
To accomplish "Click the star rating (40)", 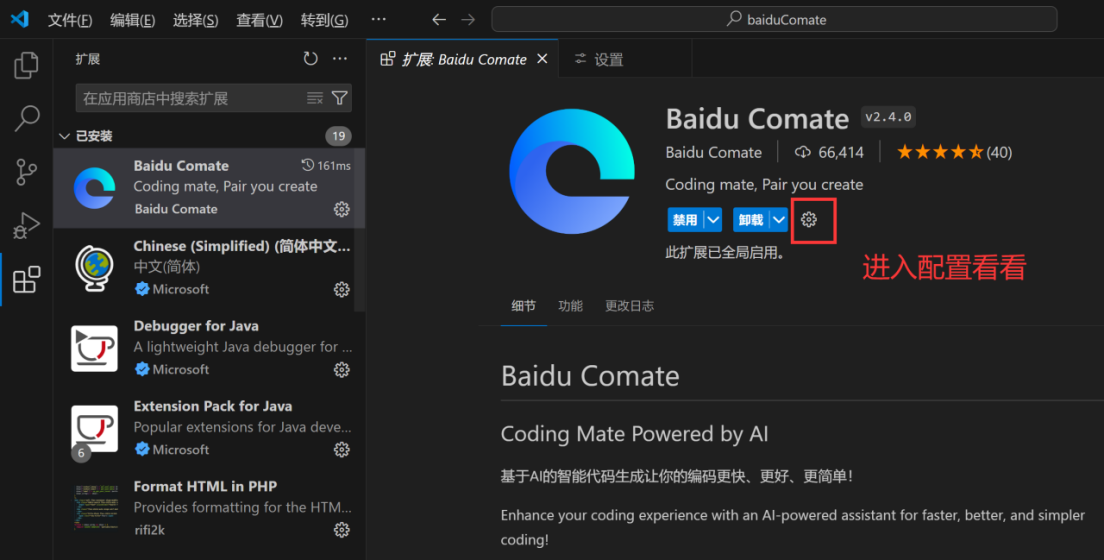I will click(x=954, y=152).
